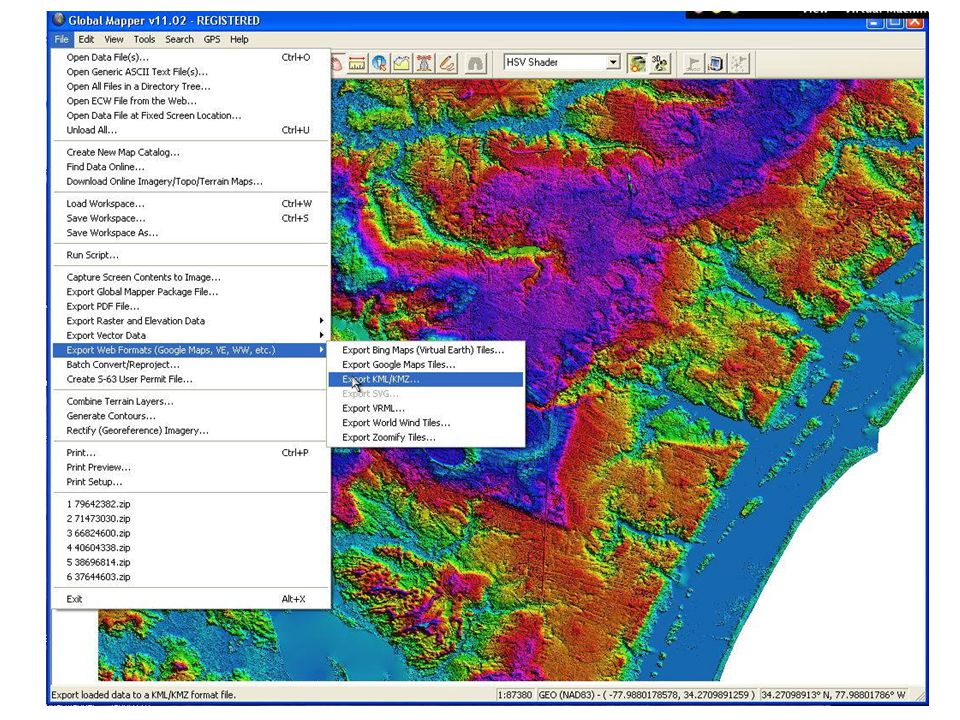Open the File menu
Image resolution: width=960 pixels, height=720 pixels.
click(x=61, y=39)
